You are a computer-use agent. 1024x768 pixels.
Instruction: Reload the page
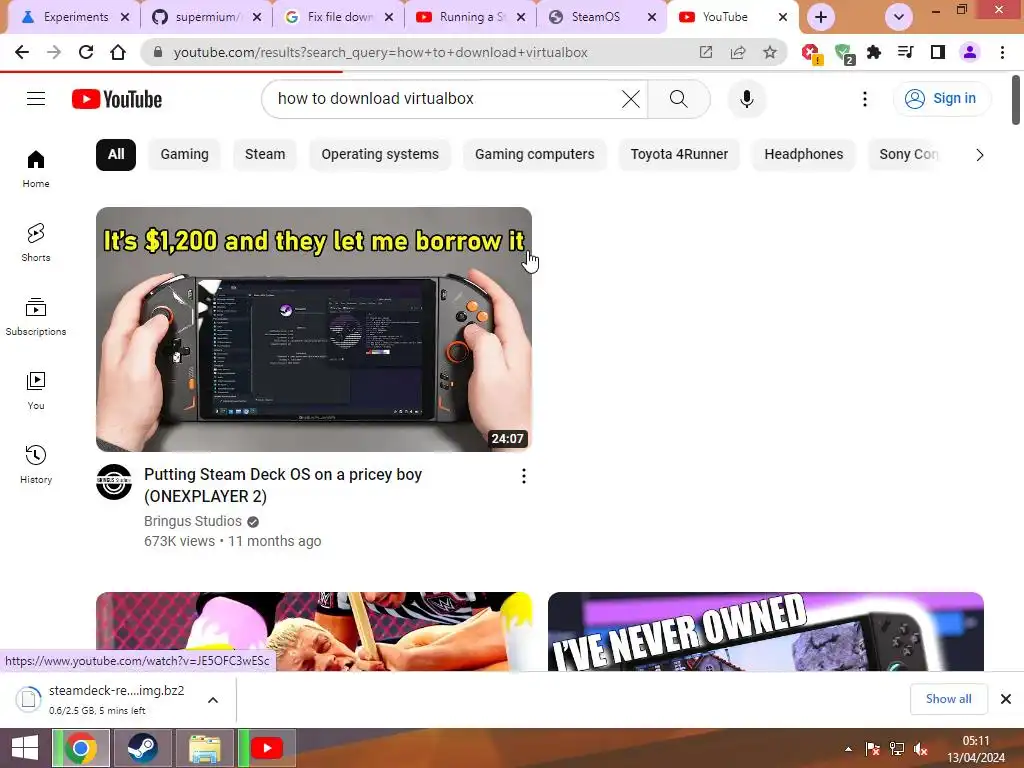(x=86, y=52)
